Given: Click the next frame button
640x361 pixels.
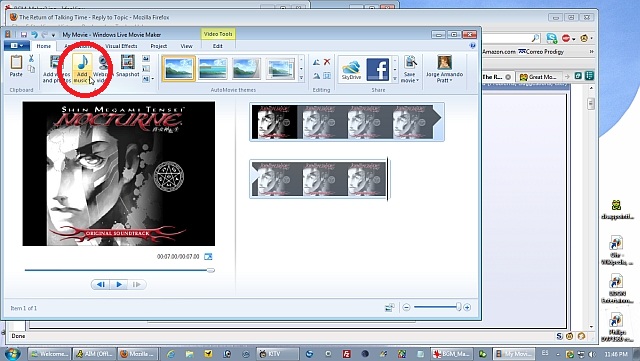Looking at the screenshot, I should [137, 284].
